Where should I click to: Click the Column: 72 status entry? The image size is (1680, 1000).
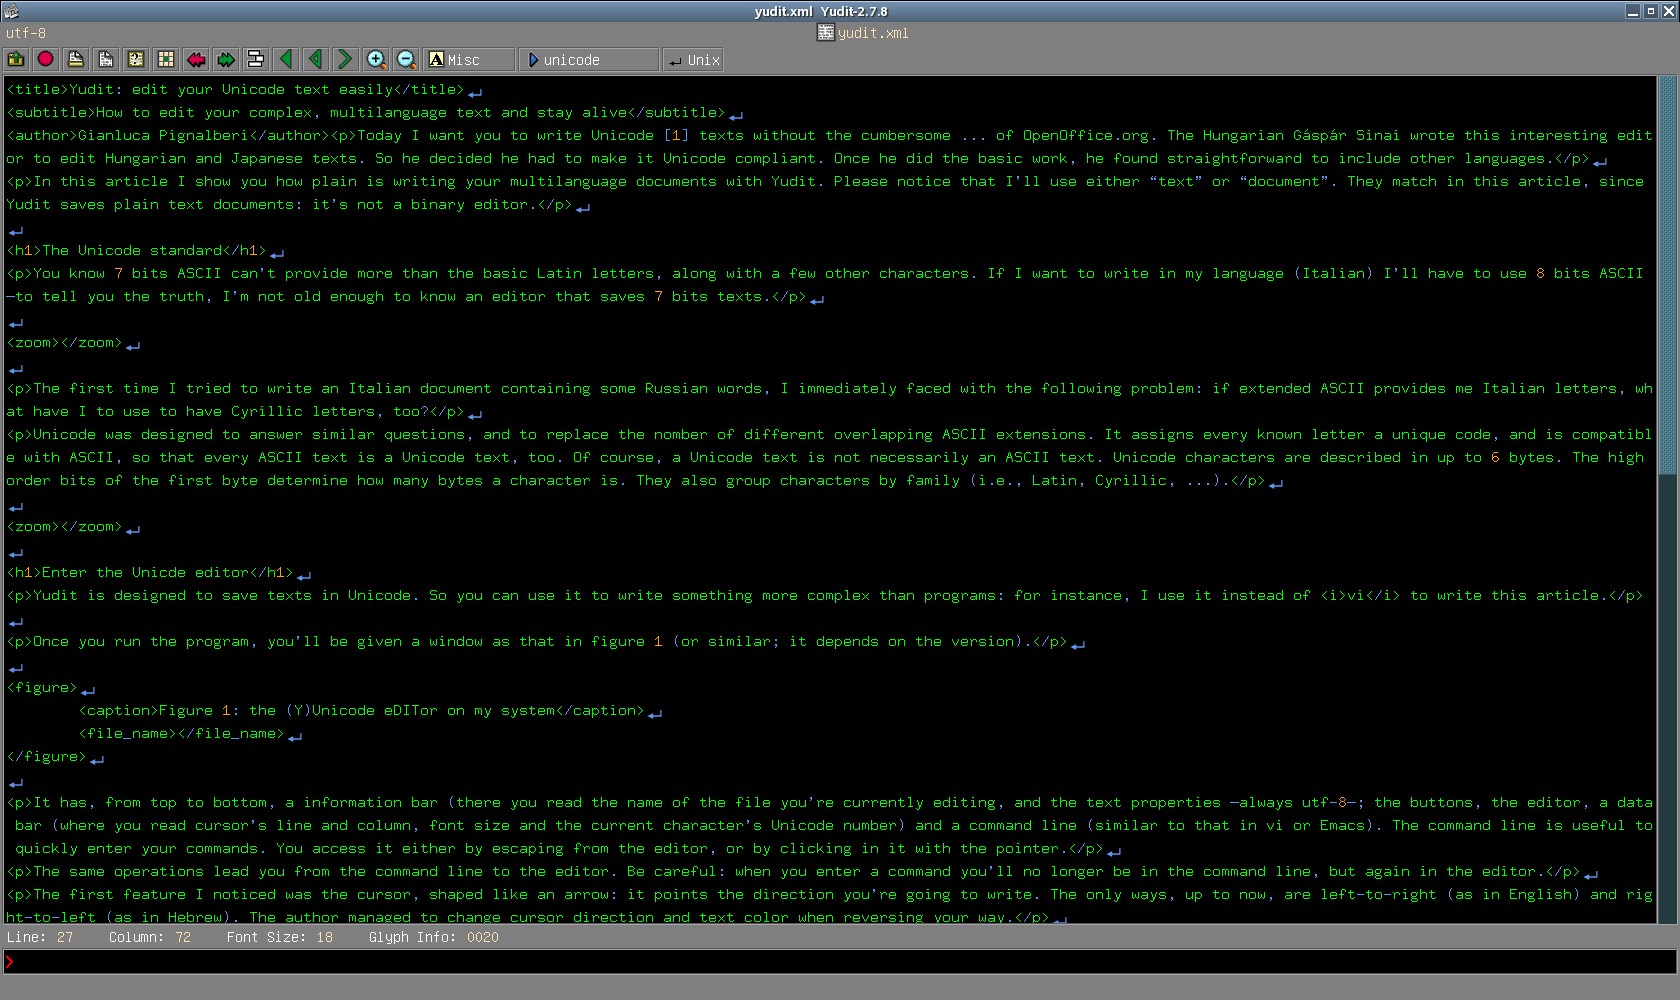[150, 937]
